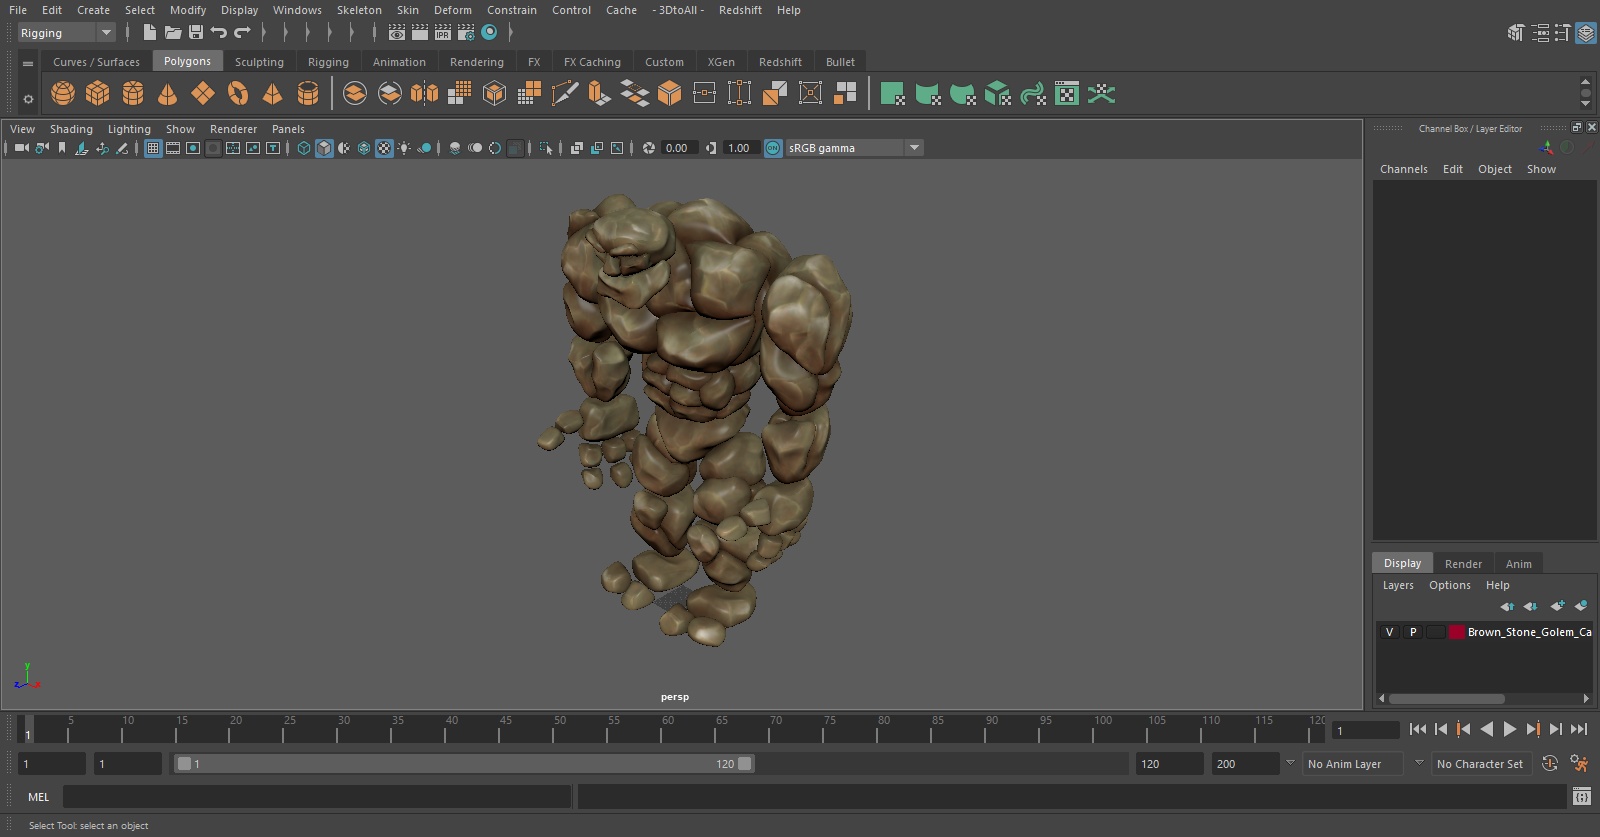The width and height of the screenshot is (1600, 837).
Task: Save scene using the disk icon
Action: pos(196,33)
